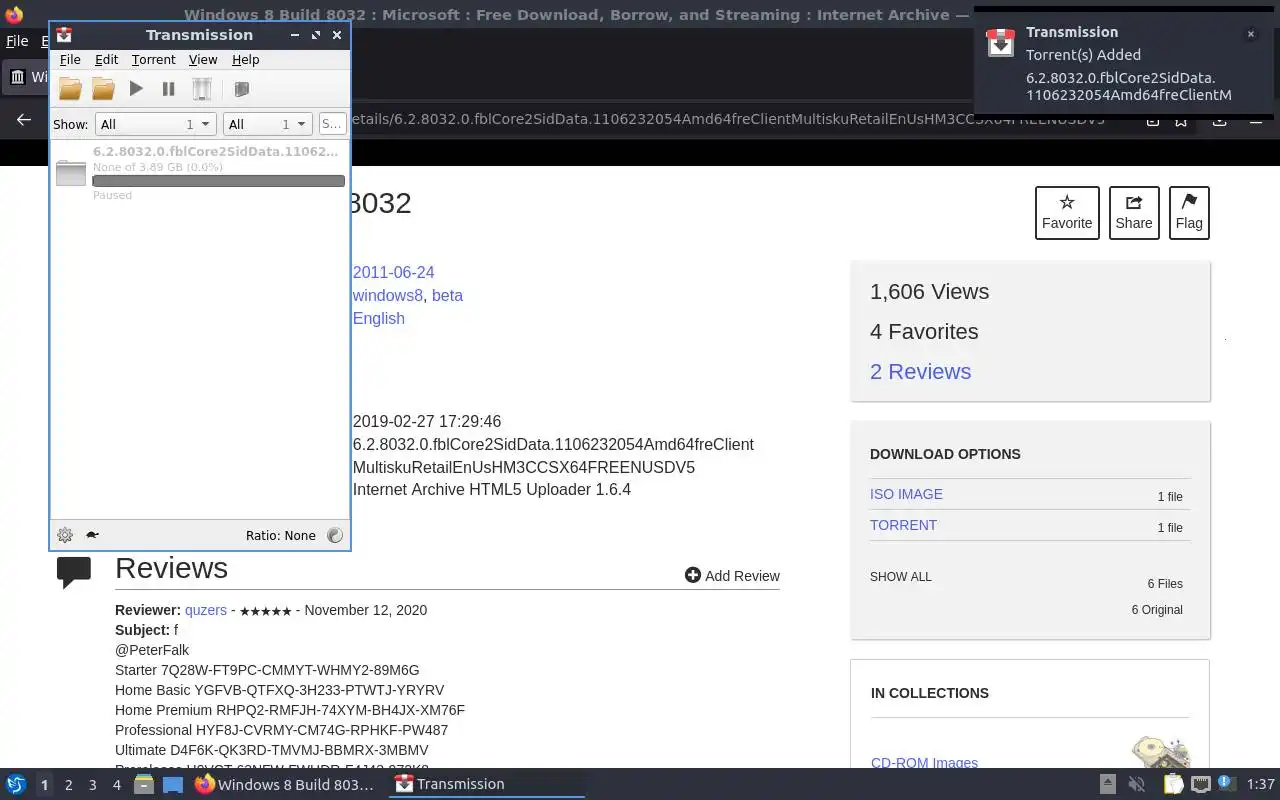The image size is (1280, 800).
Task: Open a torrent file via first folder icon
Action: (x=70, y=89)
